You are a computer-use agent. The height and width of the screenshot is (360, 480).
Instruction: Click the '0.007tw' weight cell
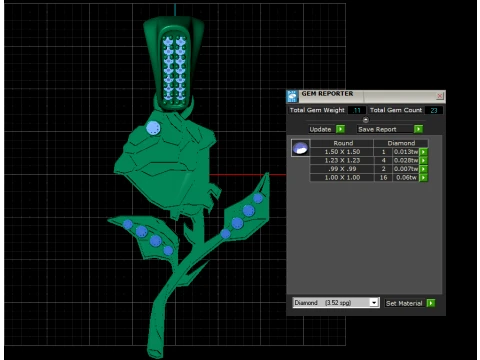pos(405,169)
